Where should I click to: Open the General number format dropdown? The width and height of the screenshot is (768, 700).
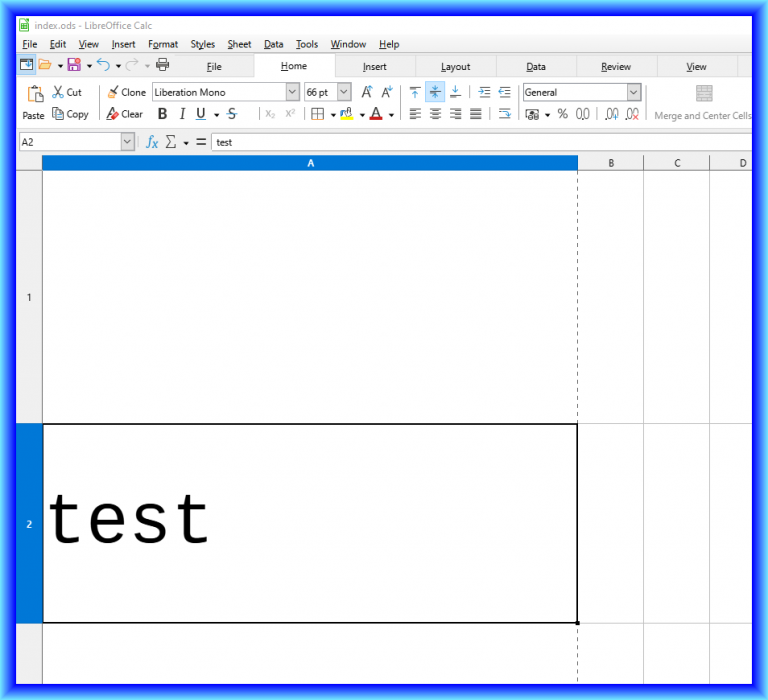[x=634, y=92]
